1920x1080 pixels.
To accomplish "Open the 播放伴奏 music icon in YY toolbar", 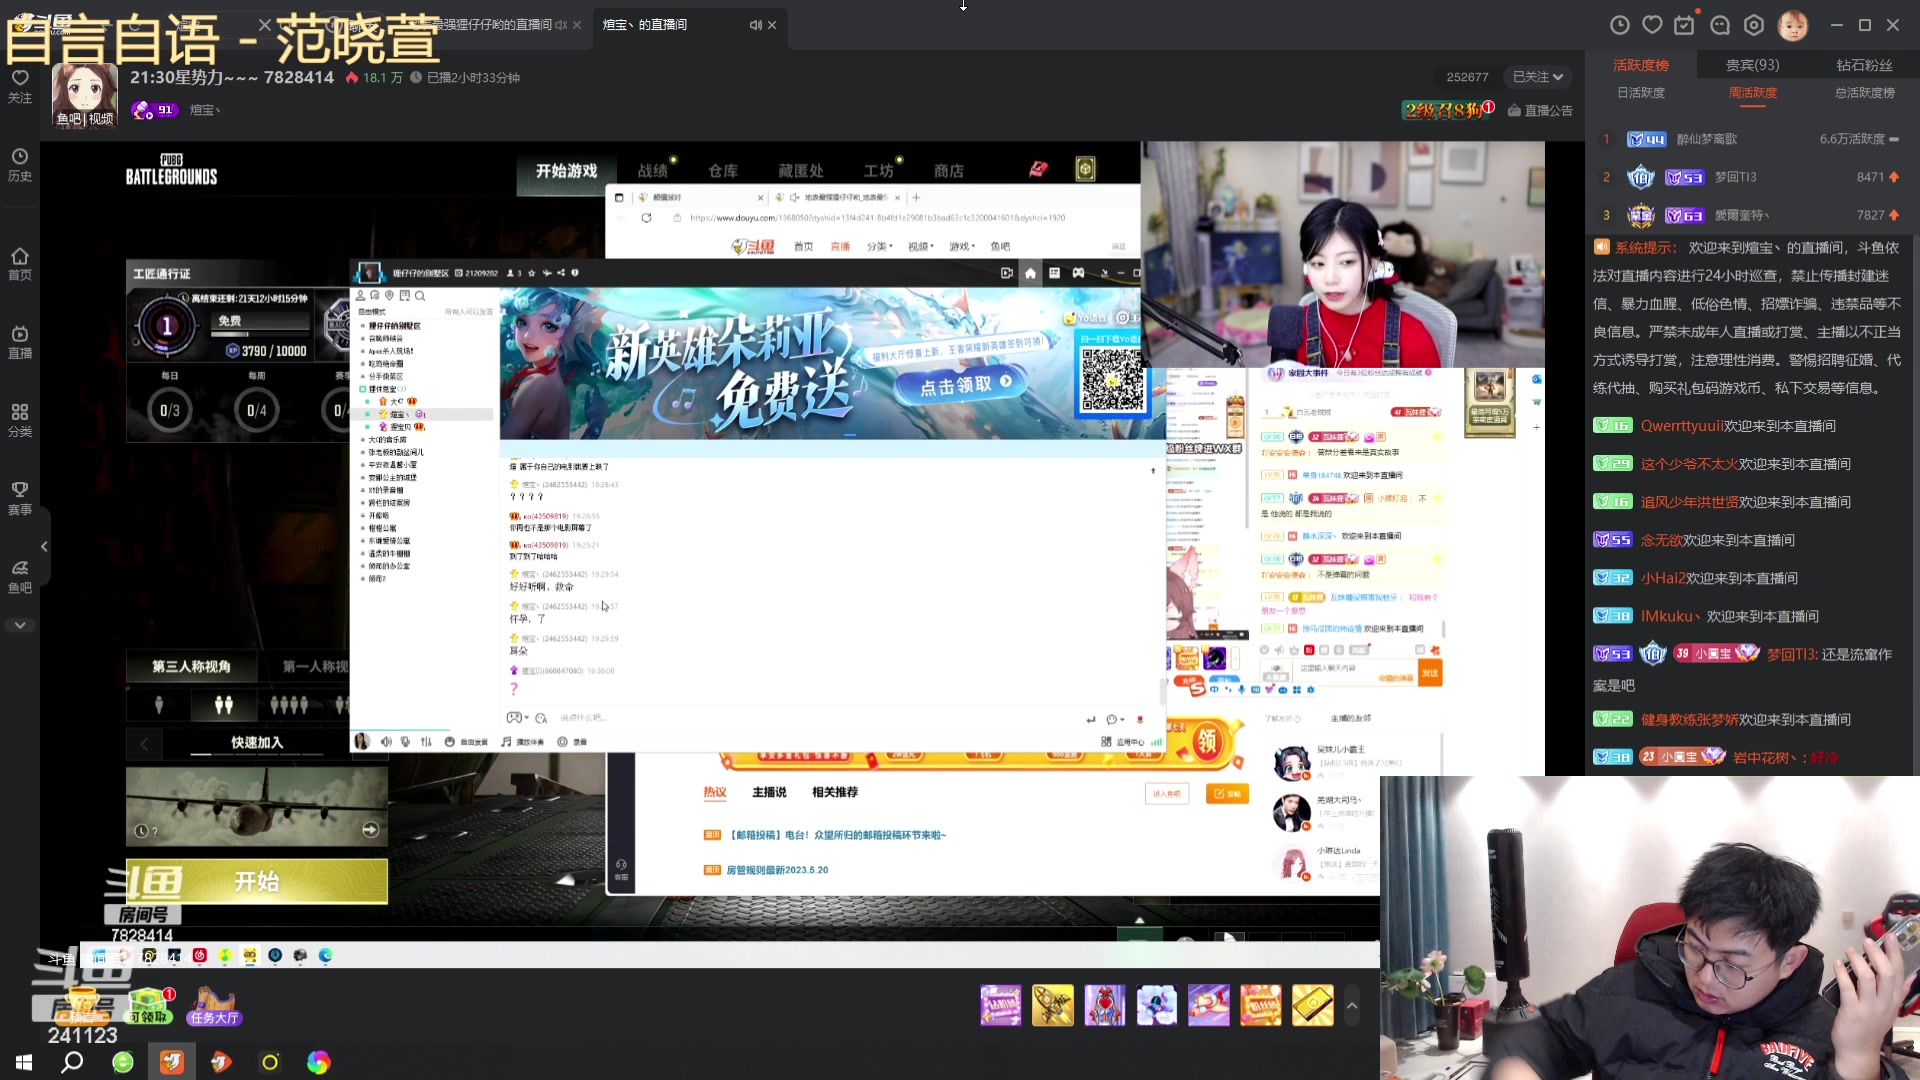I will pyautogui.click(x=506, y=742).
